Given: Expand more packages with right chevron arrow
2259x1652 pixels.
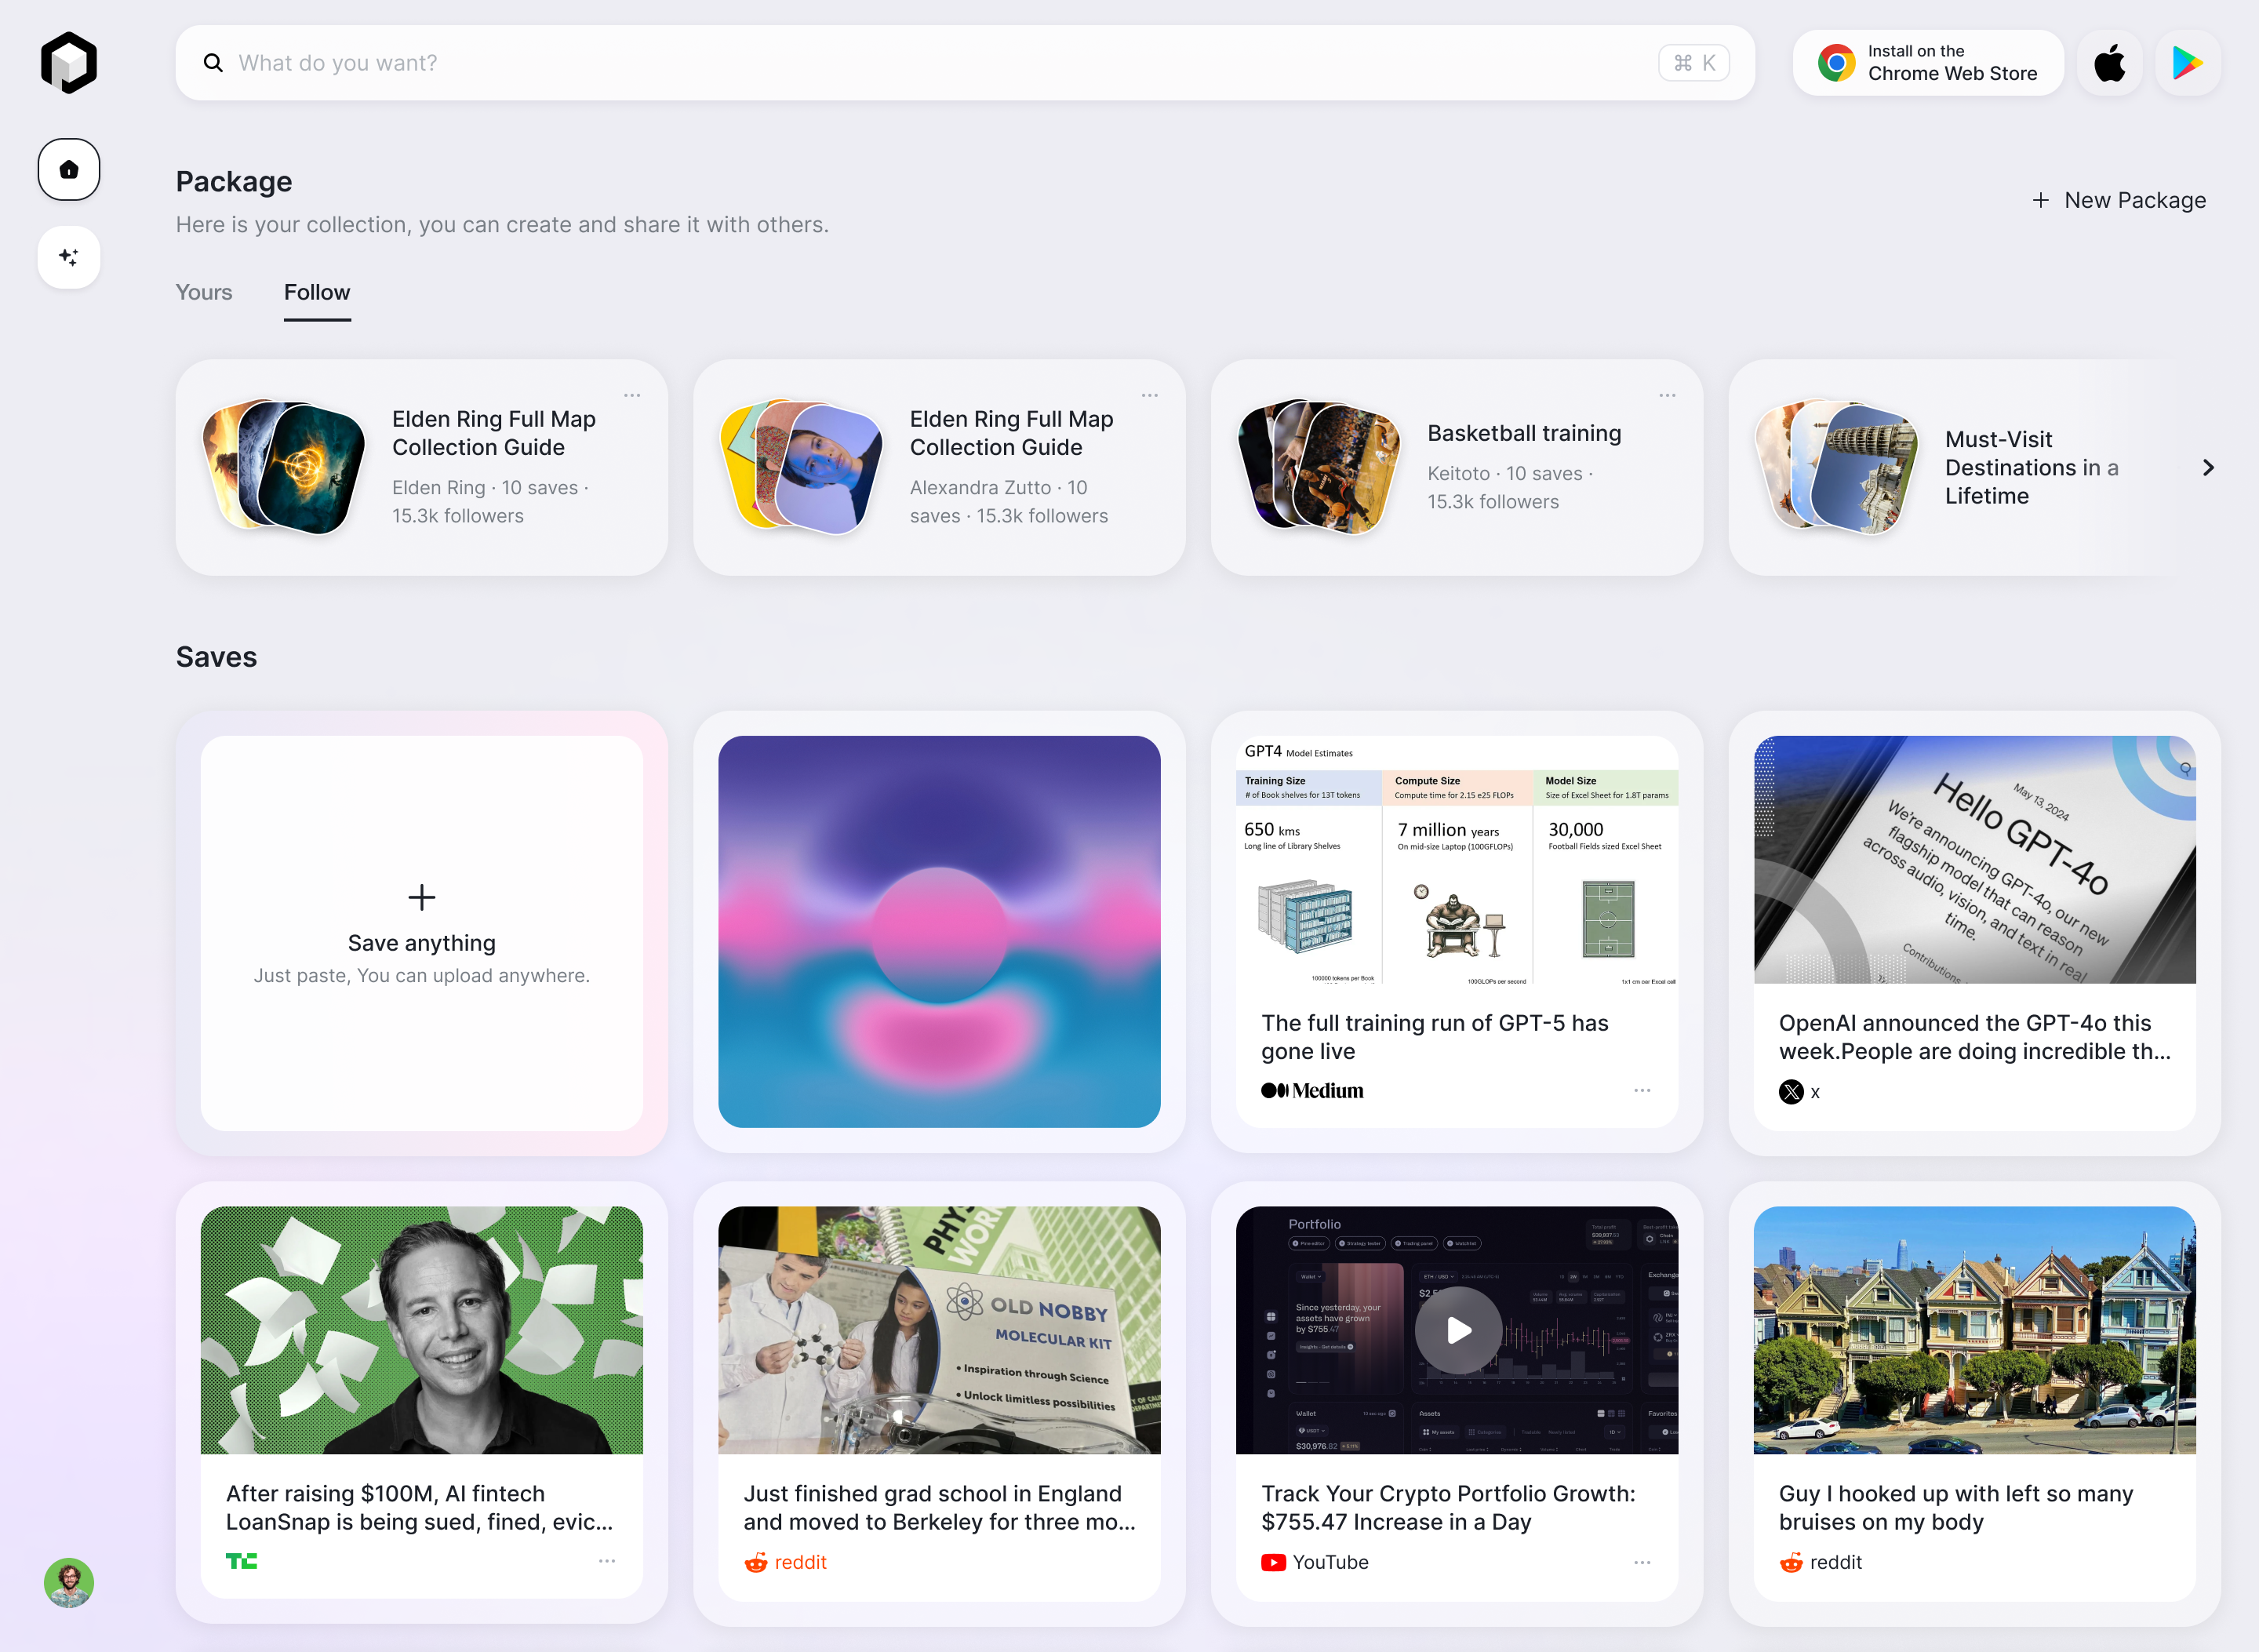Looking at the screenshot, I should click(2208, 468).
